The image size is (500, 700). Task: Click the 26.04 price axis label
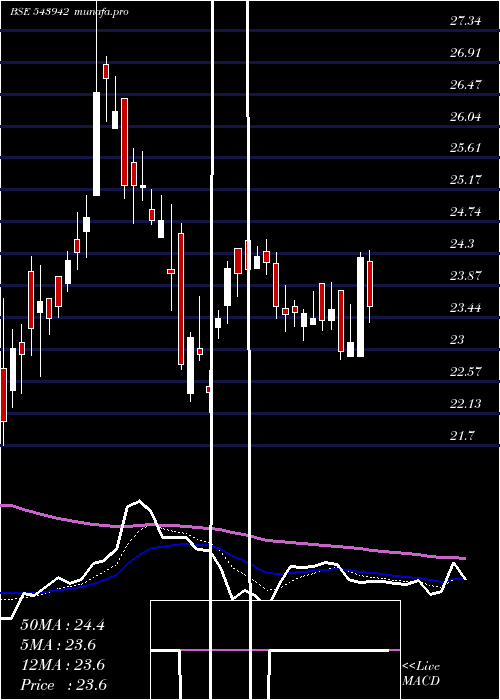[465, 117]
